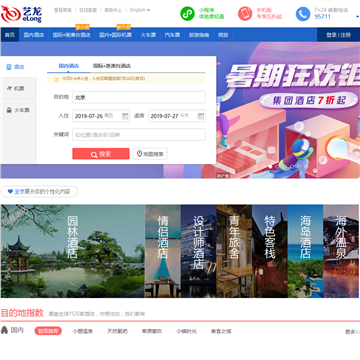Open the 国内·国际机票 navigation item

115,35
